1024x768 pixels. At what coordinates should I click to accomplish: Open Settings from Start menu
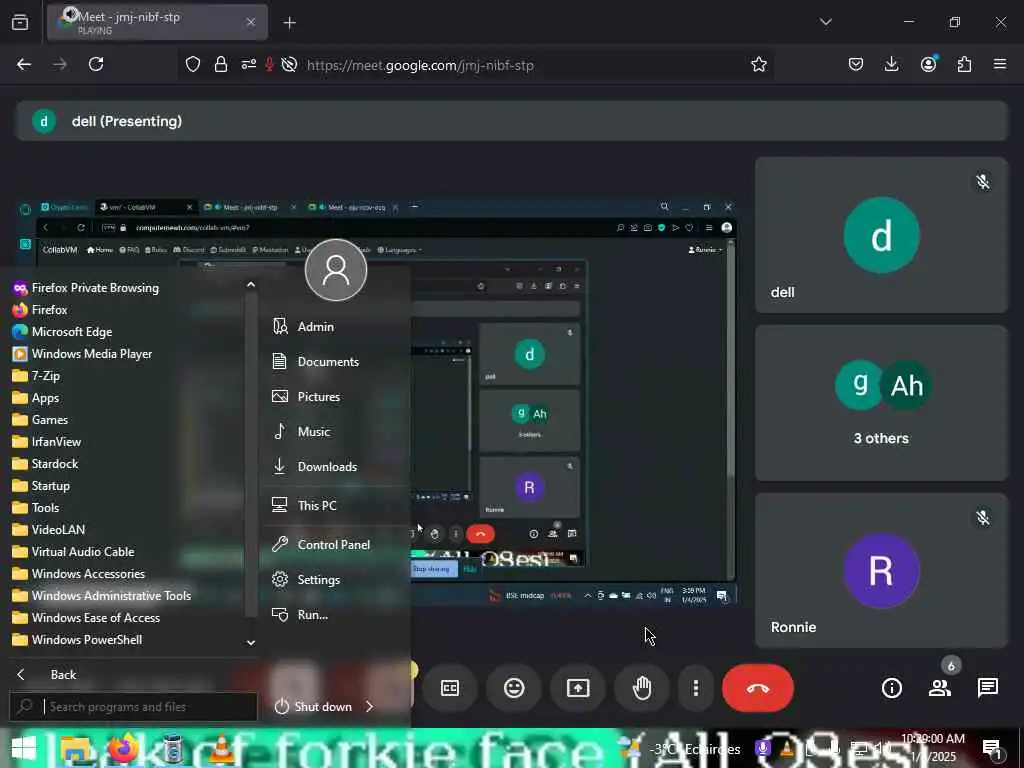(307, 580)
